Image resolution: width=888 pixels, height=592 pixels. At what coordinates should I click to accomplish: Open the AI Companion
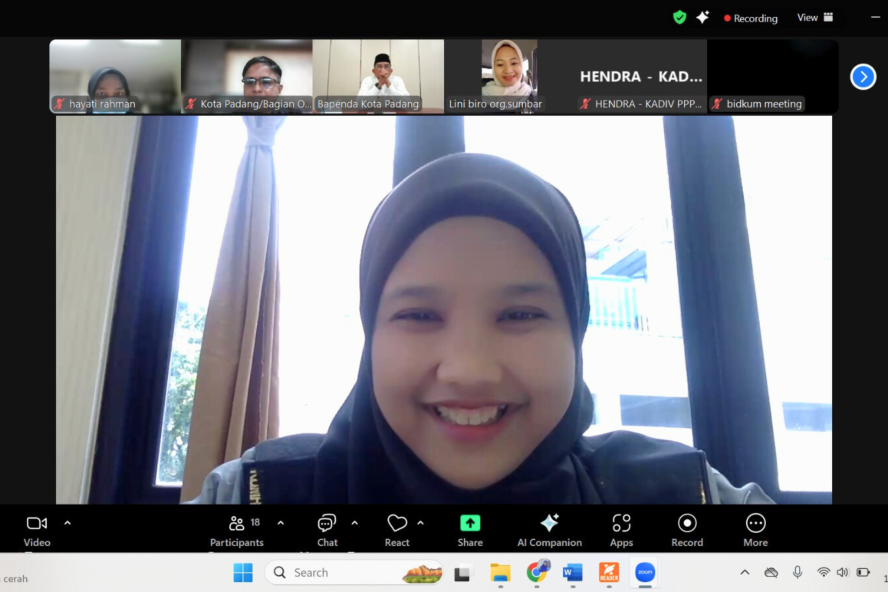pos(549,529)
